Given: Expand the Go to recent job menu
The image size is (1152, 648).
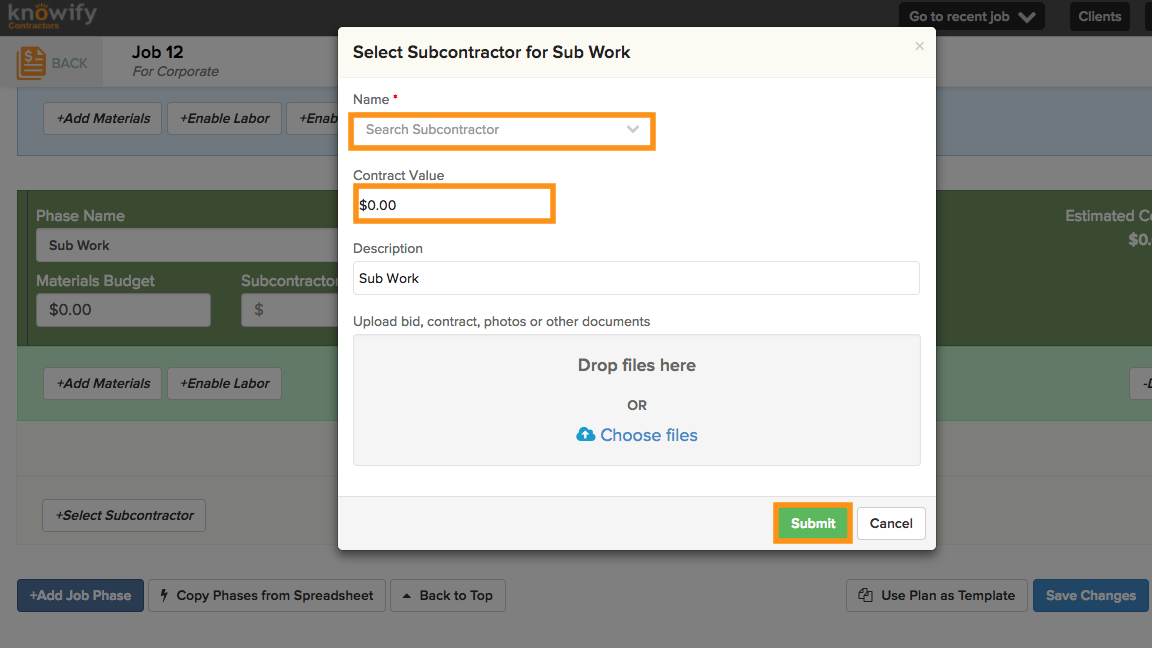Looking at the screenshot, I should pos(971,17).
